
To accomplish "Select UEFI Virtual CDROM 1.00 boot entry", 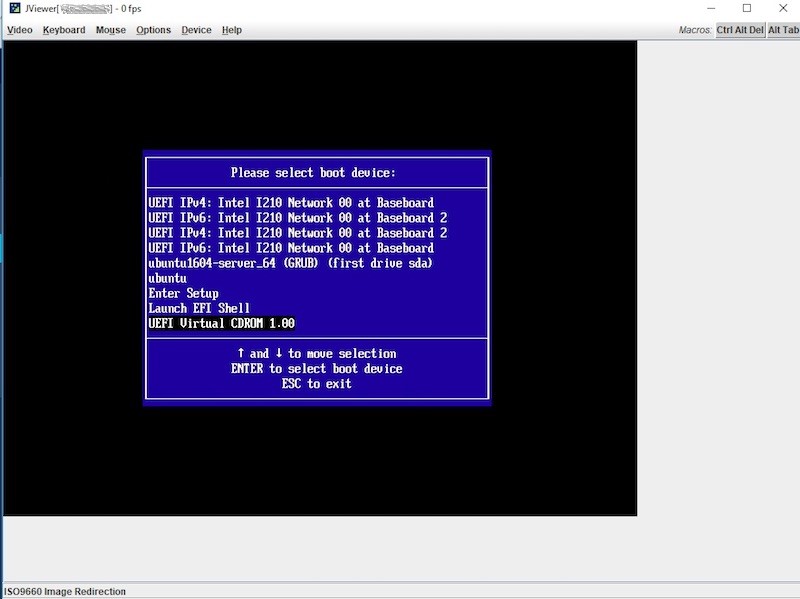I will click(223, 322).
